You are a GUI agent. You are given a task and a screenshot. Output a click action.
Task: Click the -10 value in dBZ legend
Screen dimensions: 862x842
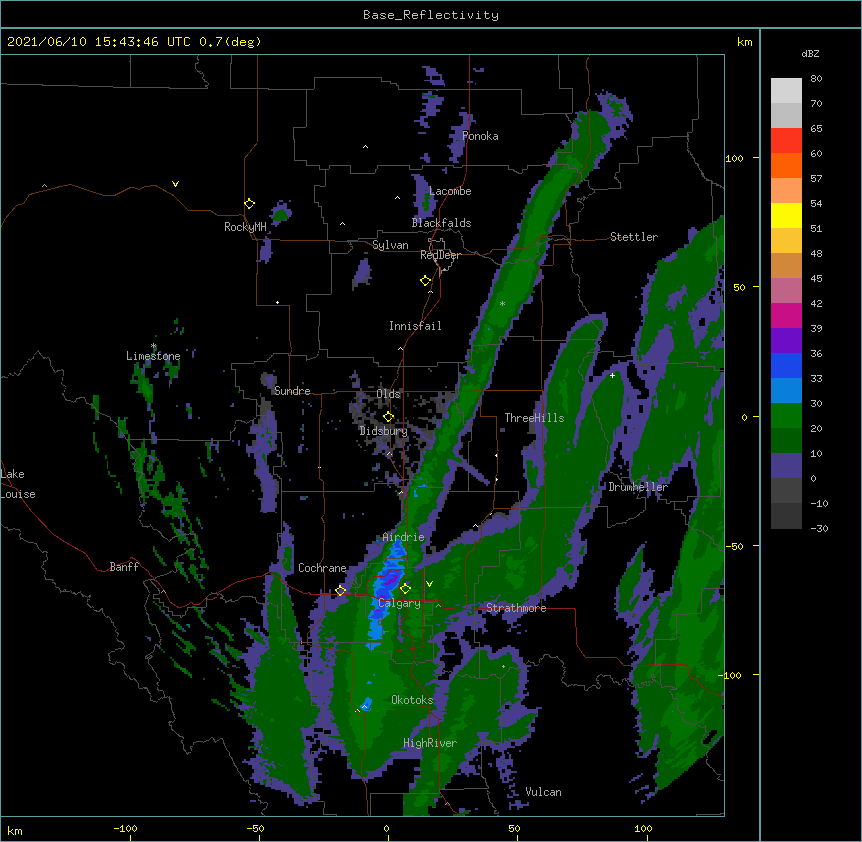coord(819,503)
